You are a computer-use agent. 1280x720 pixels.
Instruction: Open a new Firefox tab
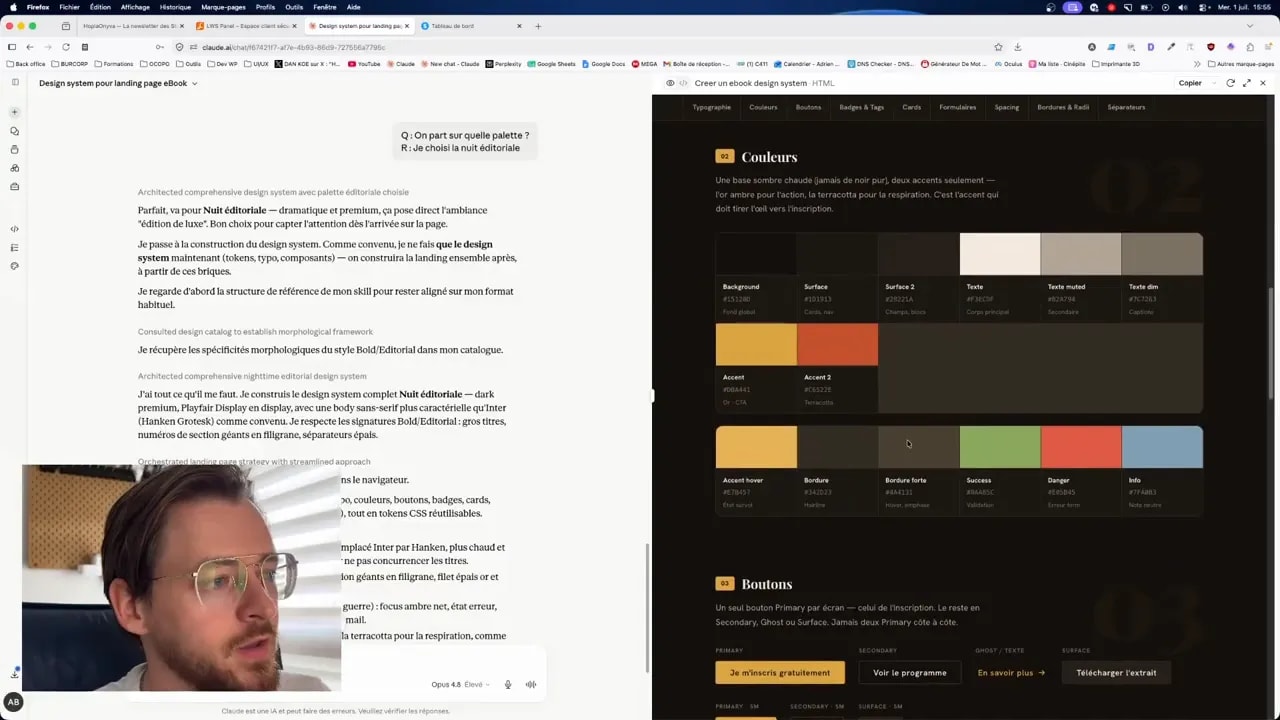[538, 26]
